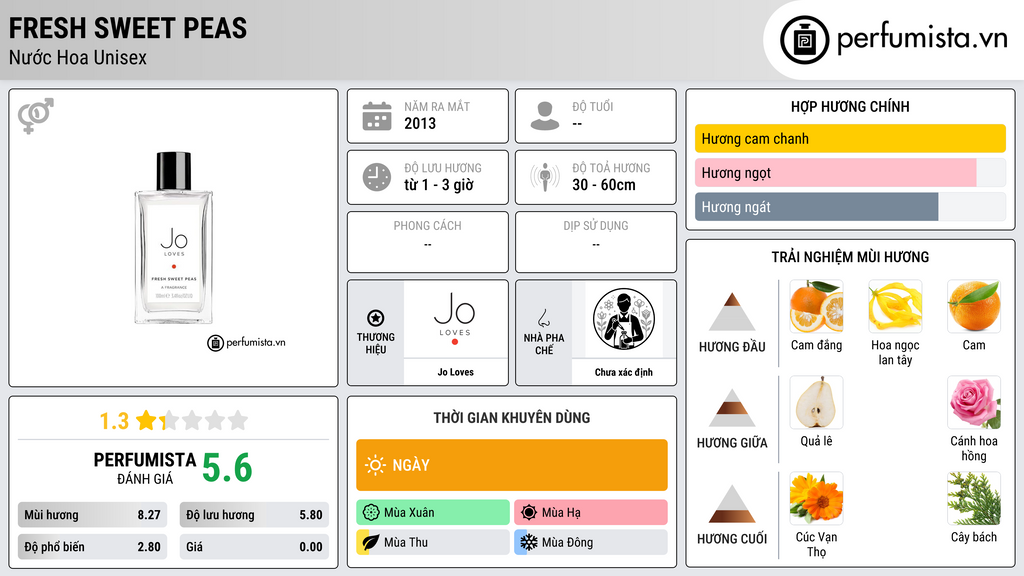Click the flower icon beside Mùa Xuân
Screen dimensions: 1024x576
(x=371, y=513)
